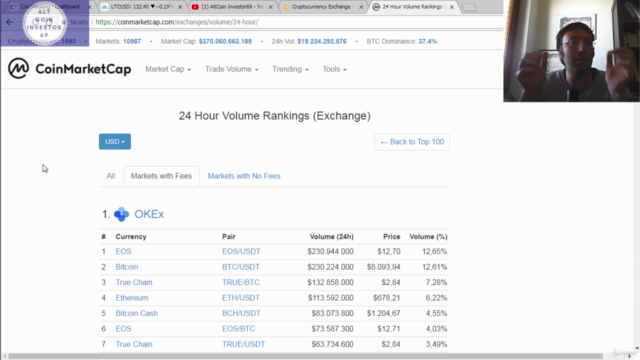
Task: Open EOS currency link in row 6
Action: [123, 329]
